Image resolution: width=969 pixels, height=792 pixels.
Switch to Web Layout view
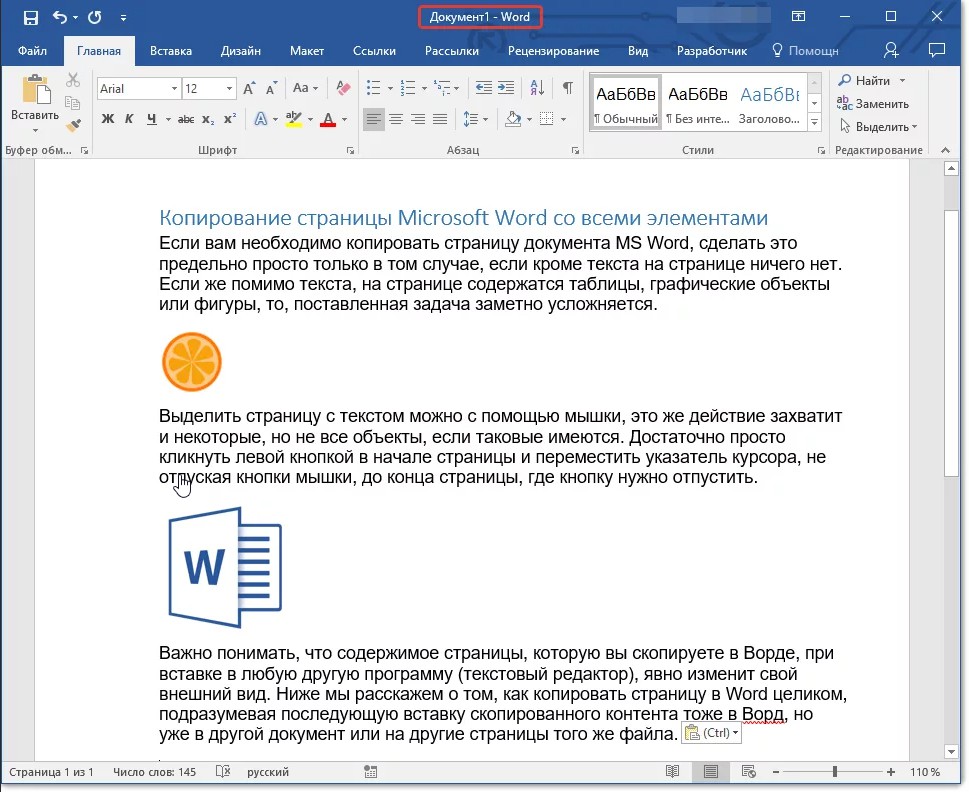748,771
